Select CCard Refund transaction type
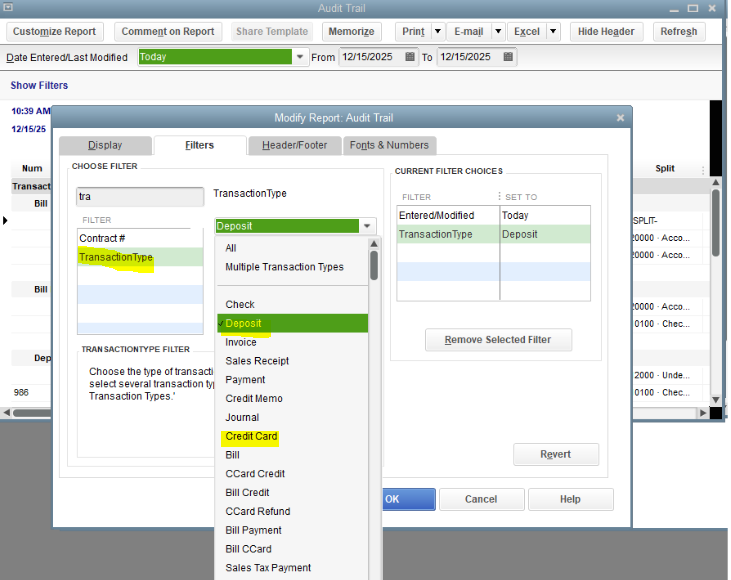Screen dimensions: 731x580 pos(292,511)
